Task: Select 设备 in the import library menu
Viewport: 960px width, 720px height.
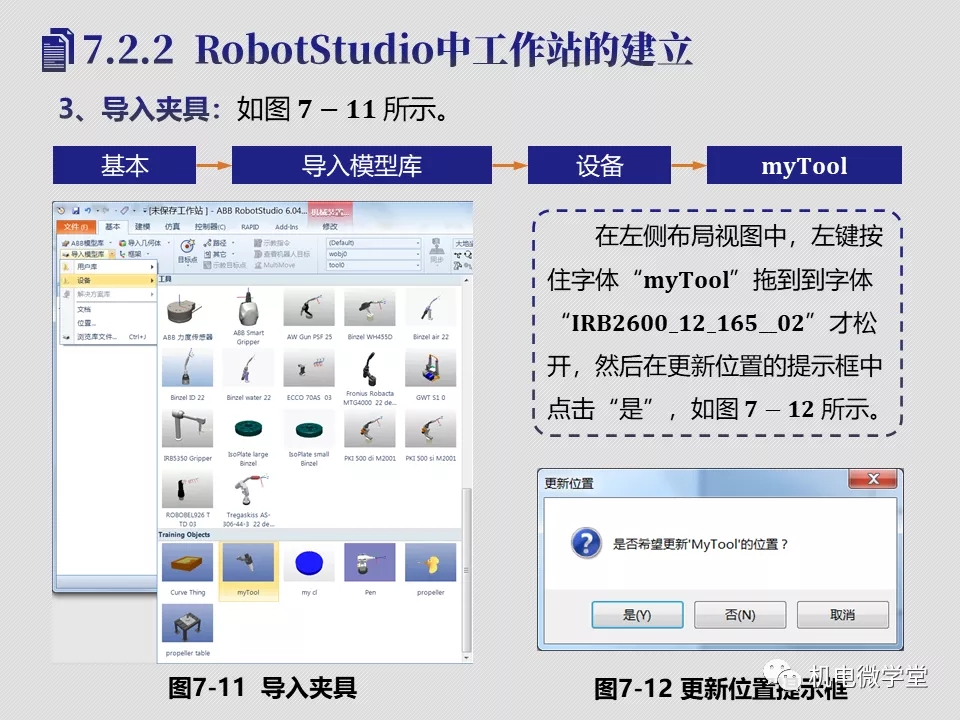Action: pyautogui.click(x=108, y=280)
